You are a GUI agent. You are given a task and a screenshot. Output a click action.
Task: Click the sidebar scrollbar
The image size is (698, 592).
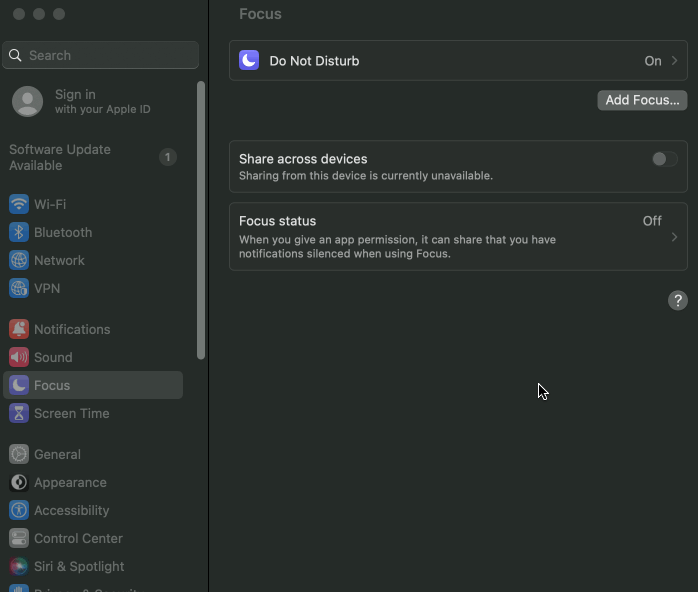tap(201, 220)
